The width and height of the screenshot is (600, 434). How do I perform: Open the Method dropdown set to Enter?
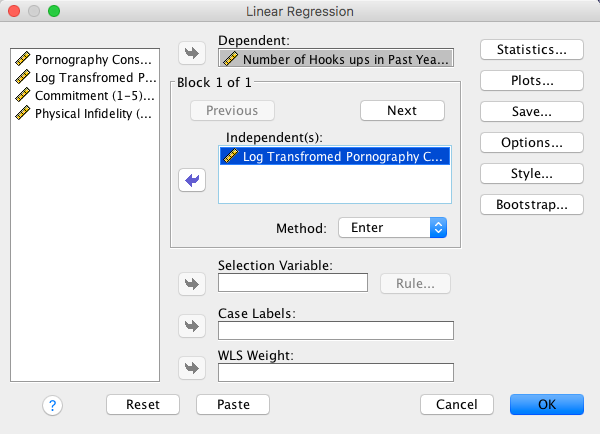tap(392, 228)
